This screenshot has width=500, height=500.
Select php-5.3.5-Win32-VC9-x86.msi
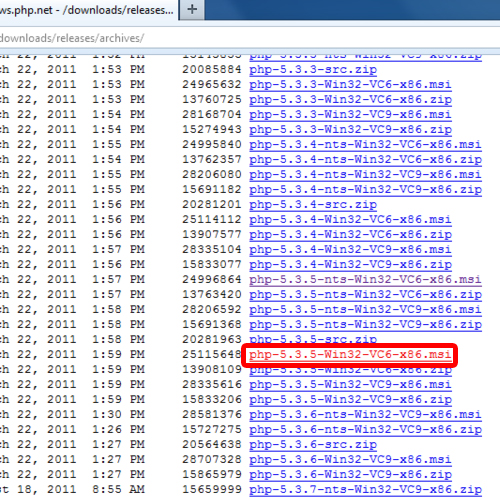tap(350, 384)
